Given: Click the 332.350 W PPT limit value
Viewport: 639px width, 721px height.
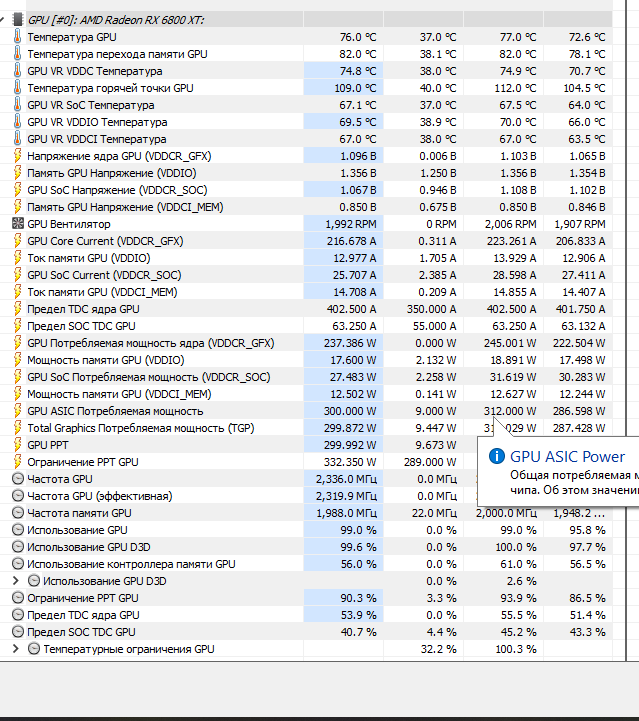Looking at the screenshot, I should 350,462.
